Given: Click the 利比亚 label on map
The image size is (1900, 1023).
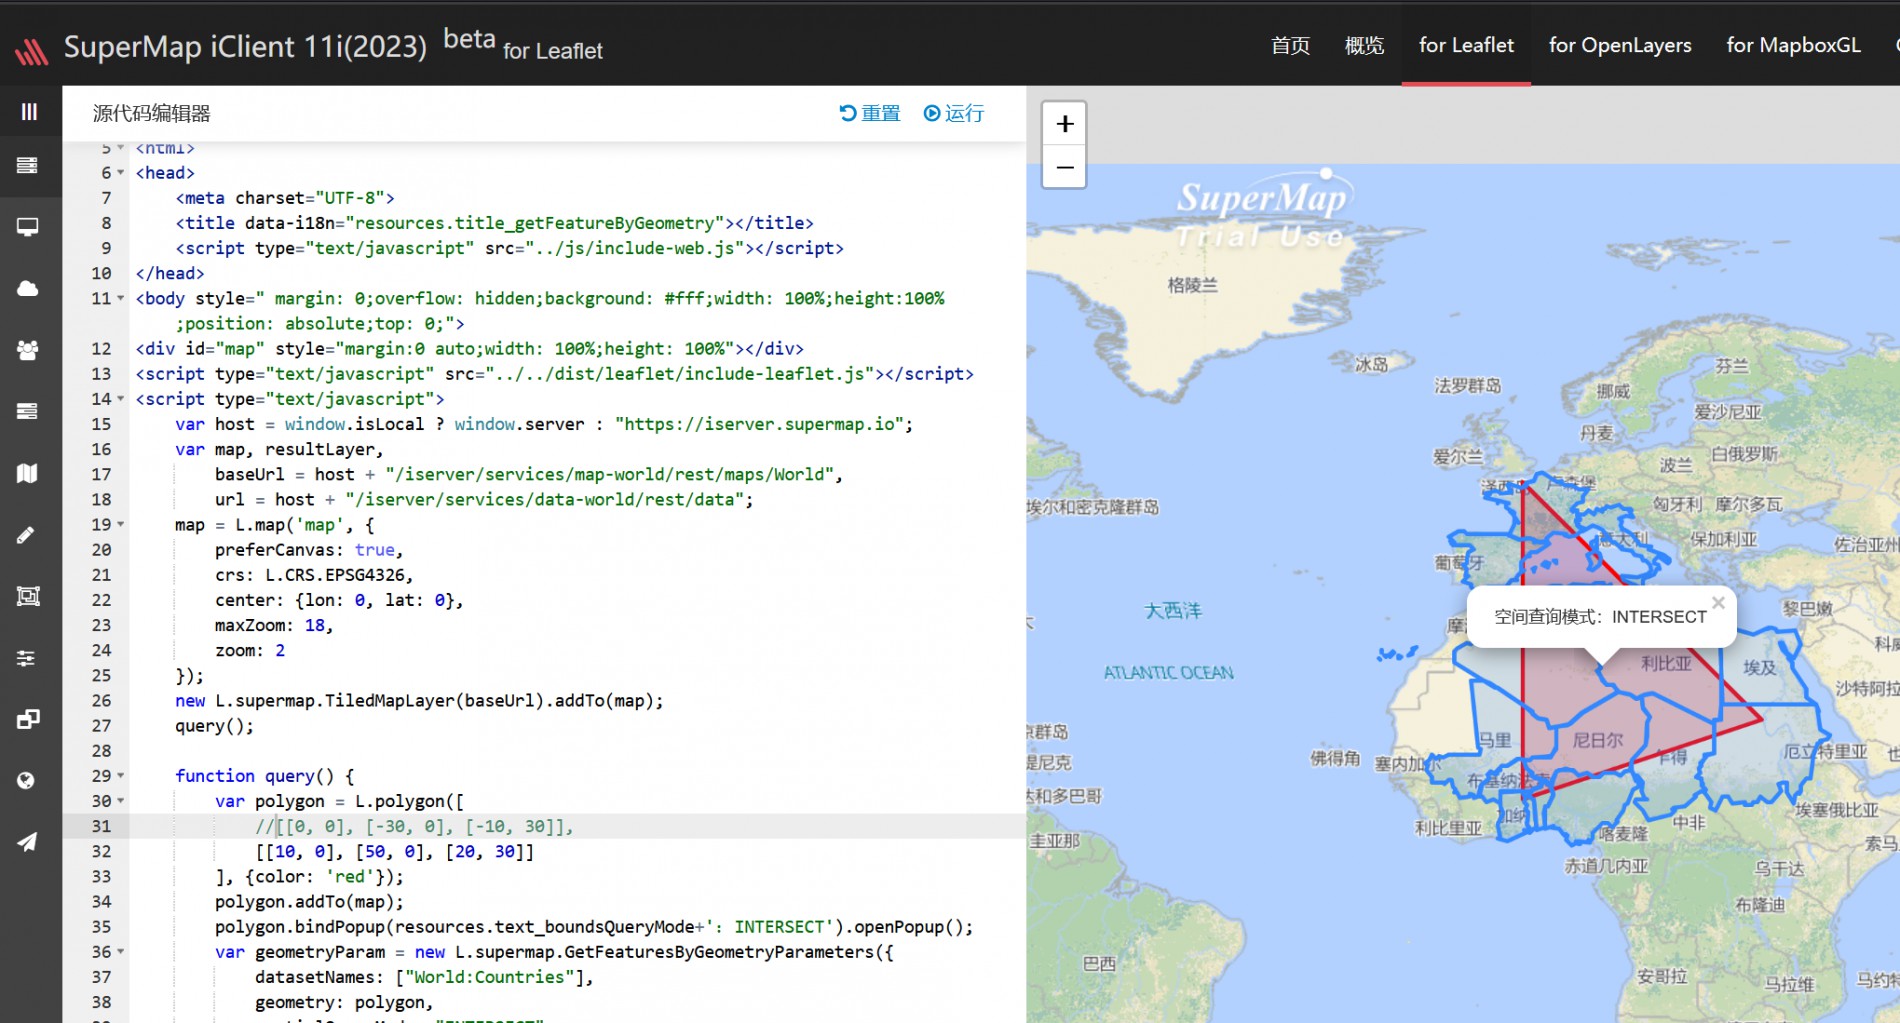Looking at the screenshot, I should point(1666,663).
